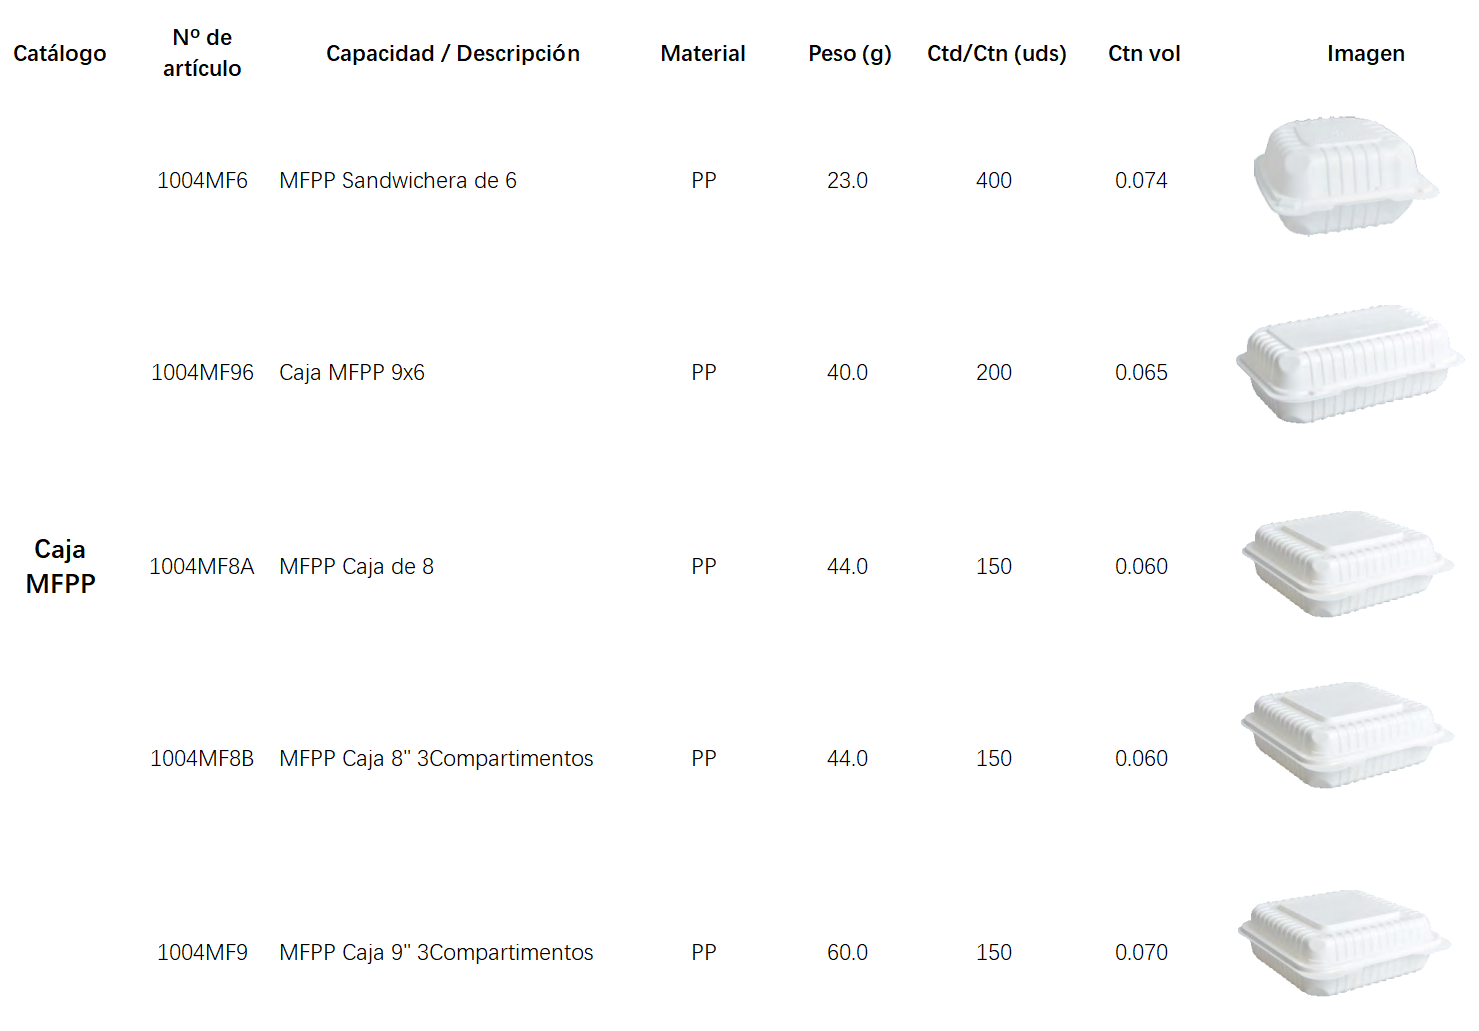Select the Caja MFPP catalog label
This screenshot has width=1479, height=1031.
point(60,566)
